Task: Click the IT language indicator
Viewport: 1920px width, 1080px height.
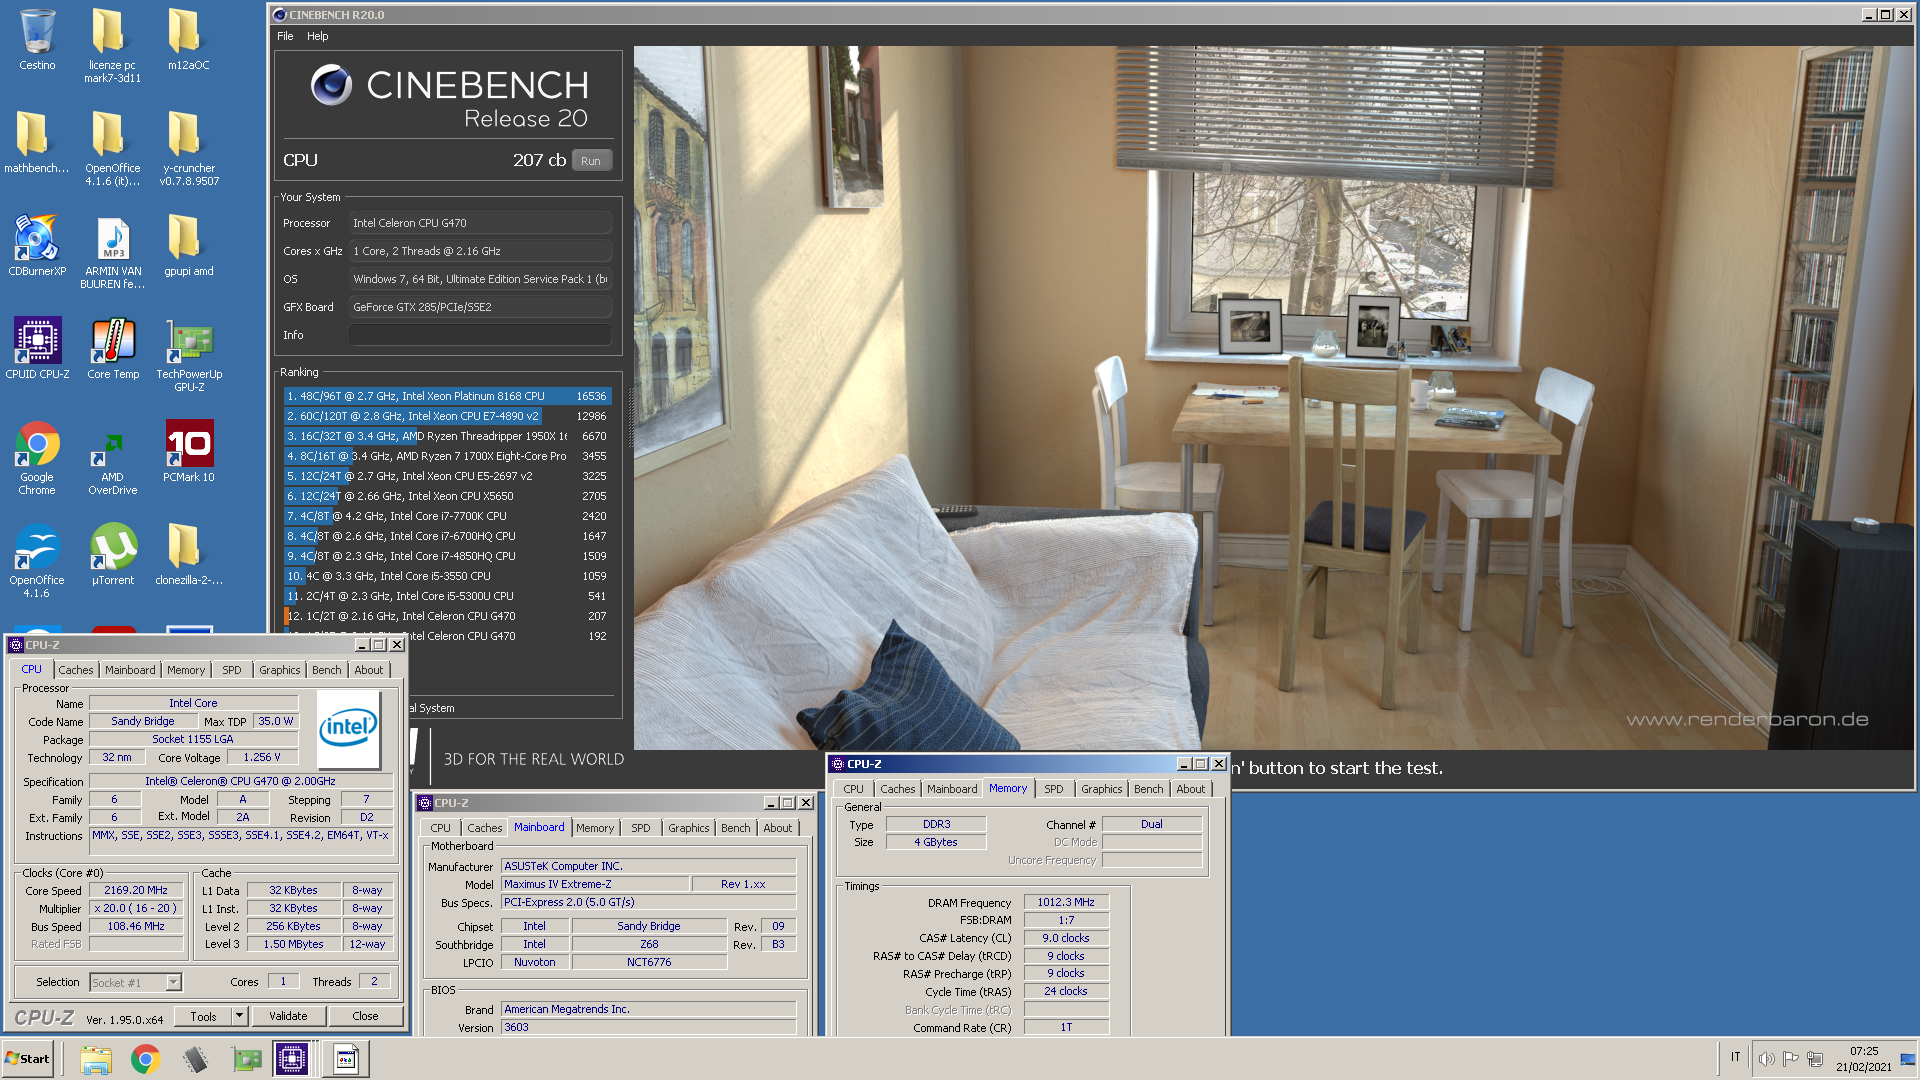Action: [x=1735, y=1057]
